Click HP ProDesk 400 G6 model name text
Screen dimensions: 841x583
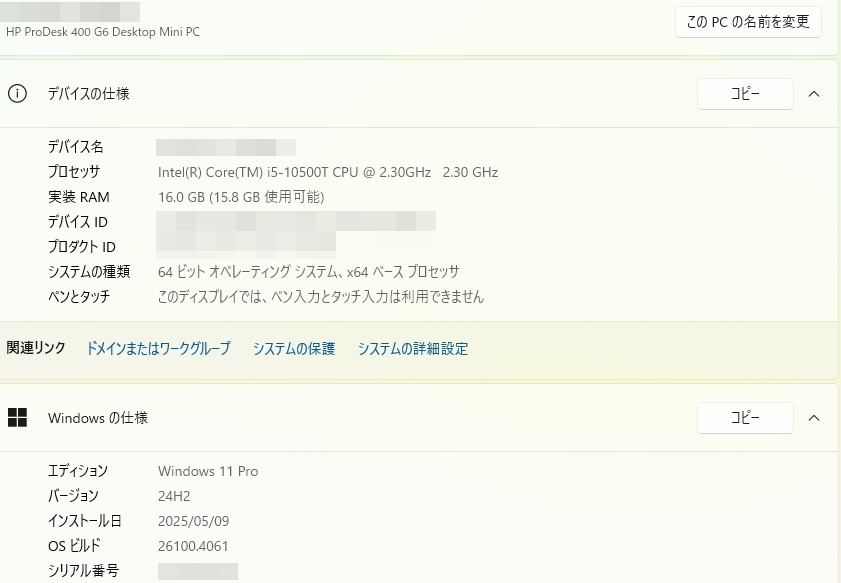[102, 32]
